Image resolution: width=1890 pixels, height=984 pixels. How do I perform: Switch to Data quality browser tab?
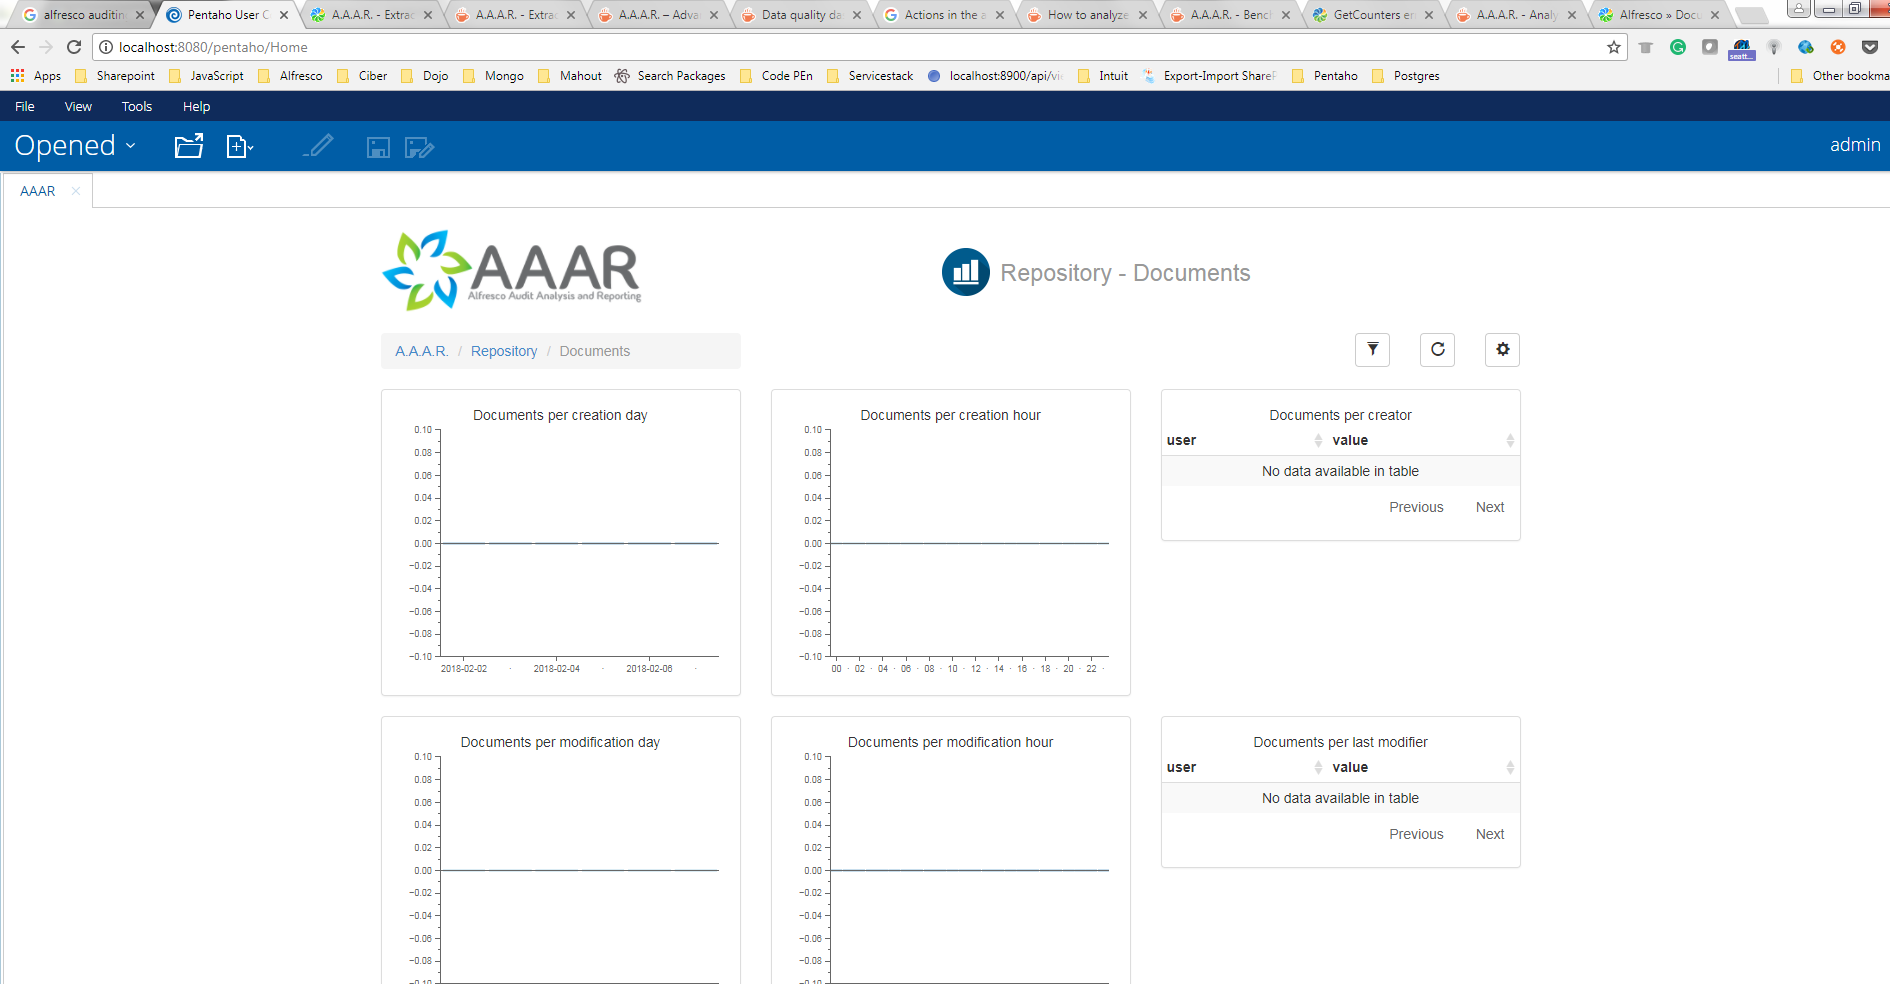coord(801,15)
